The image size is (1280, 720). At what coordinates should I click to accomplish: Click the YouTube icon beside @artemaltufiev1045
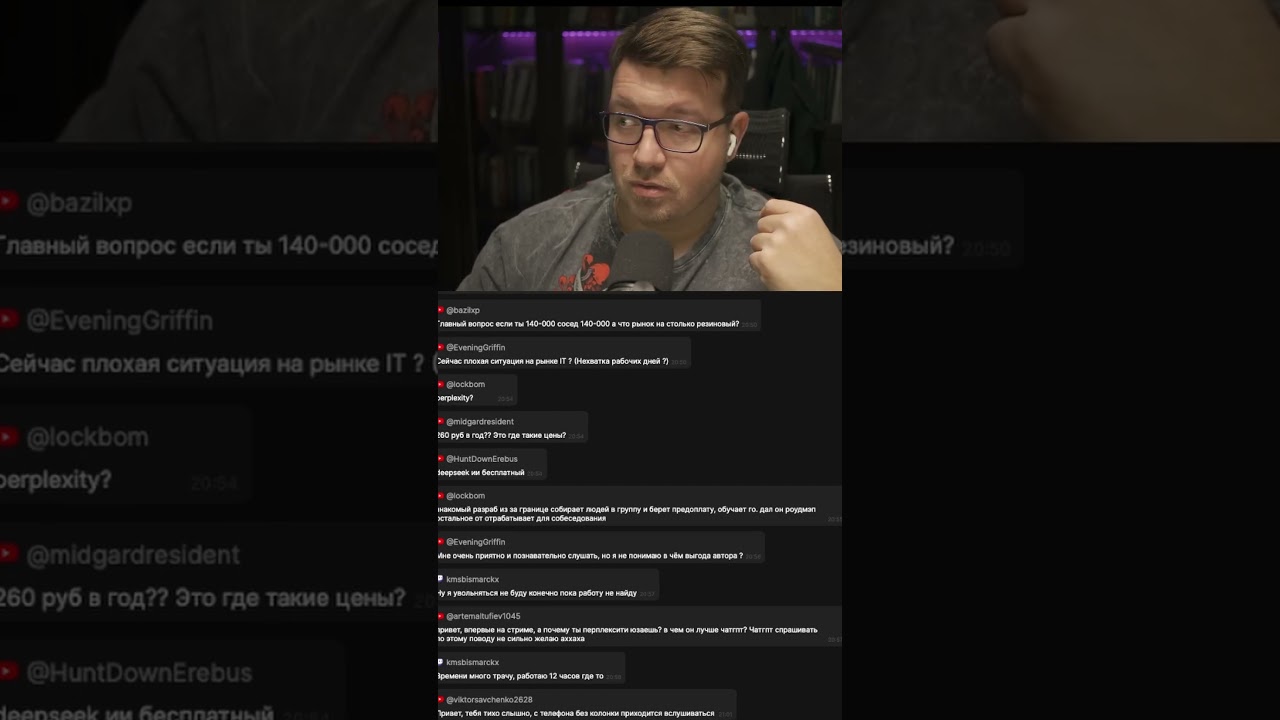(x=441, y=616)
